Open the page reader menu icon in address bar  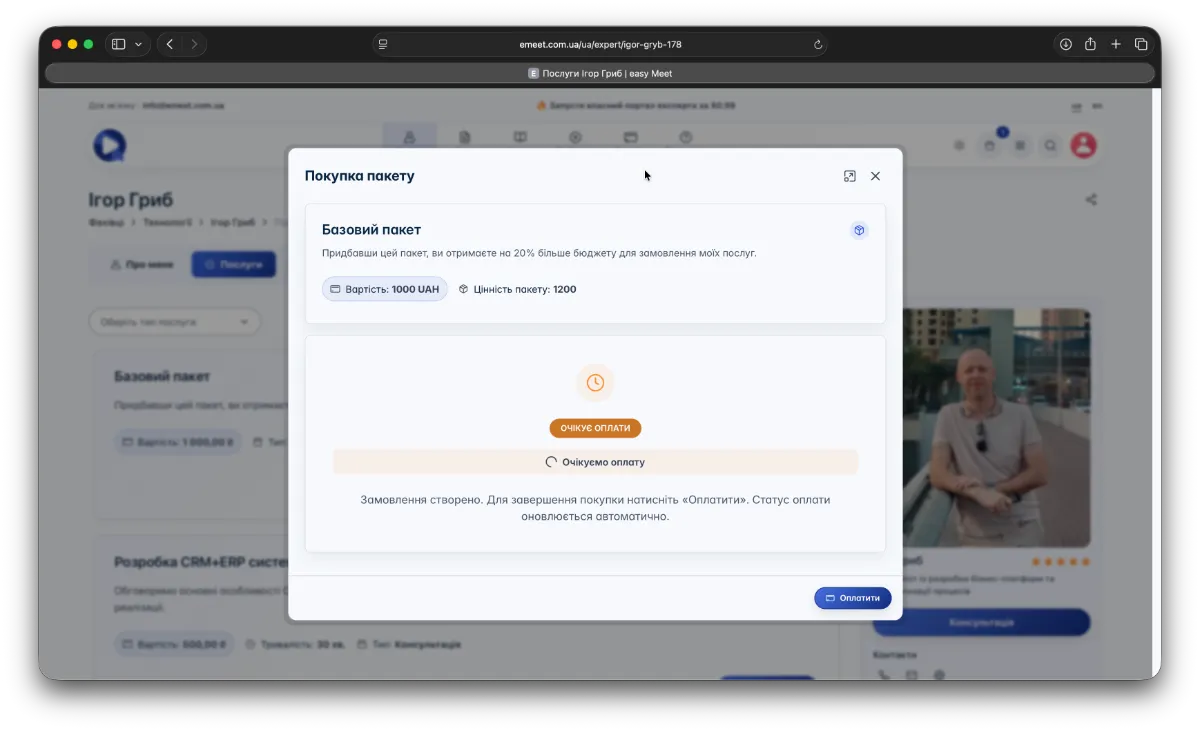tap(383, 45)
